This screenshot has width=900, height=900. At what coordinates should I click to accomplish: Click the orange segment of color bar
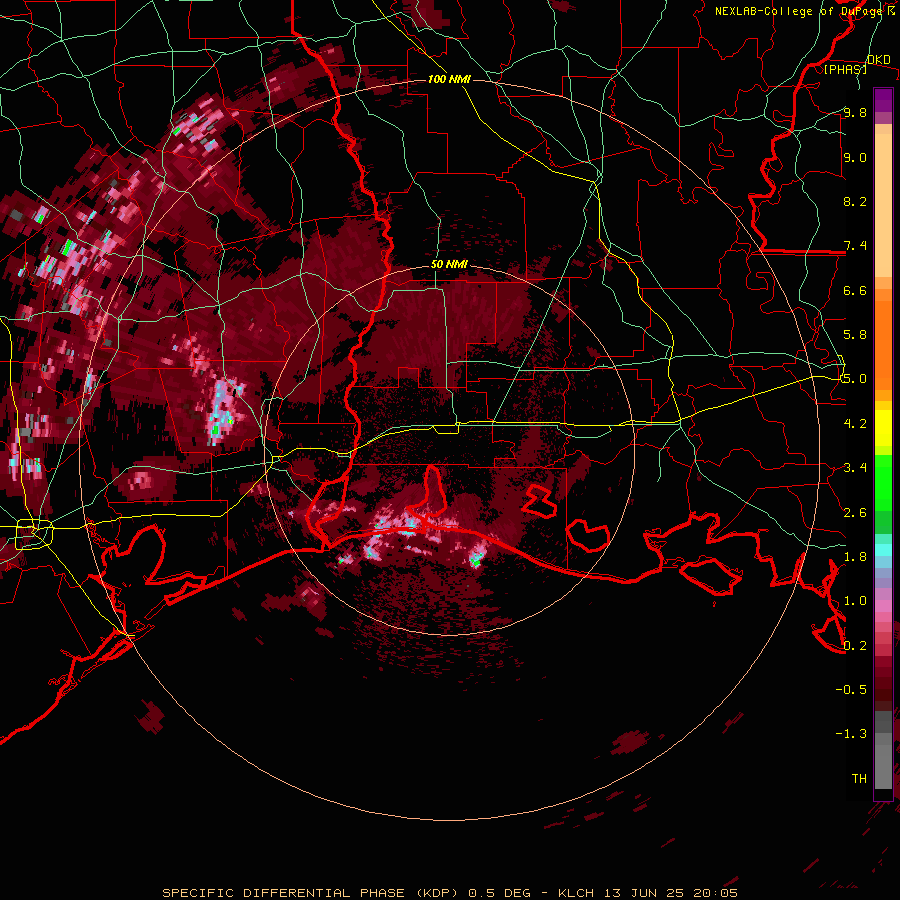pos(883,340)
